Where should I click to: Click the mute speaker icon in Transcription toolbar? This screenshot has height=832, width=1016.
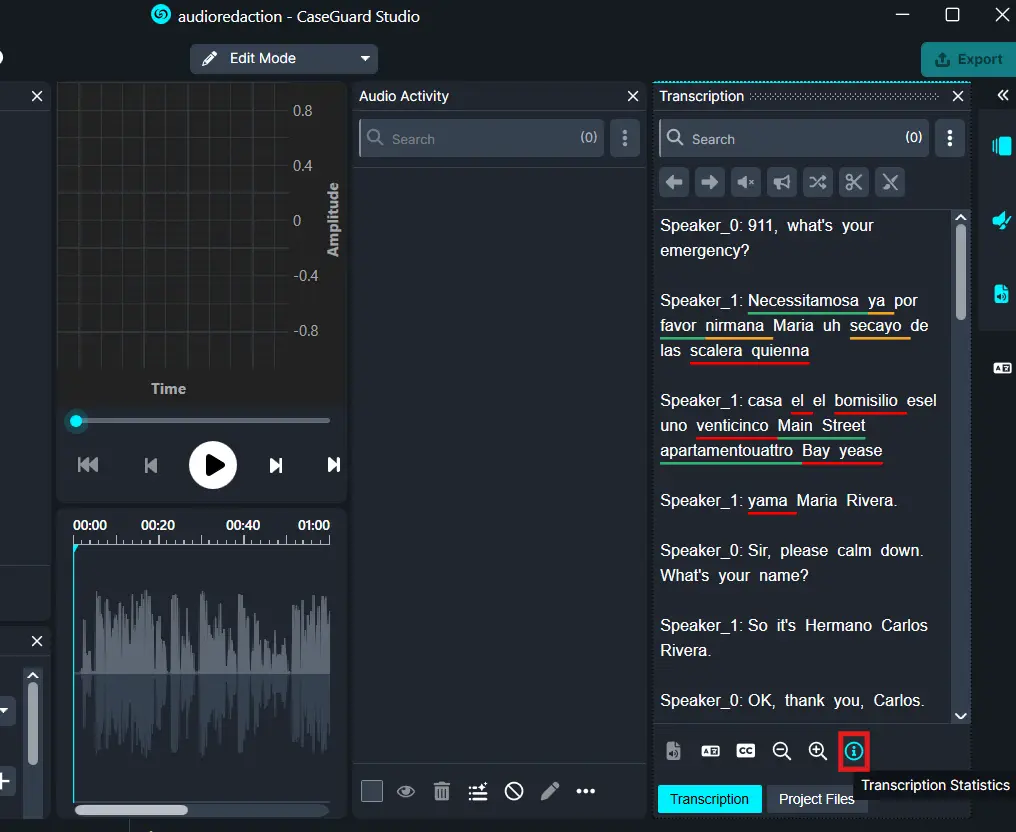(746, 182)
